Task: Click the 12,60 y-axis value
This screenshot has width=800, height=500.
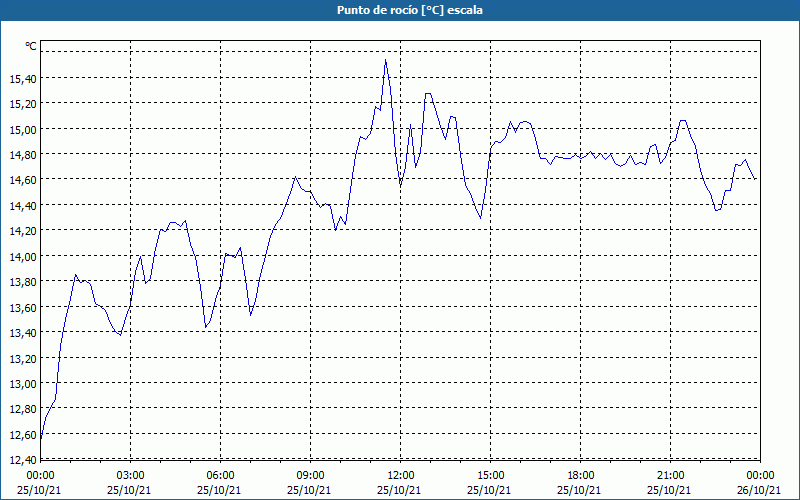Action: click(x=22, y=435)
